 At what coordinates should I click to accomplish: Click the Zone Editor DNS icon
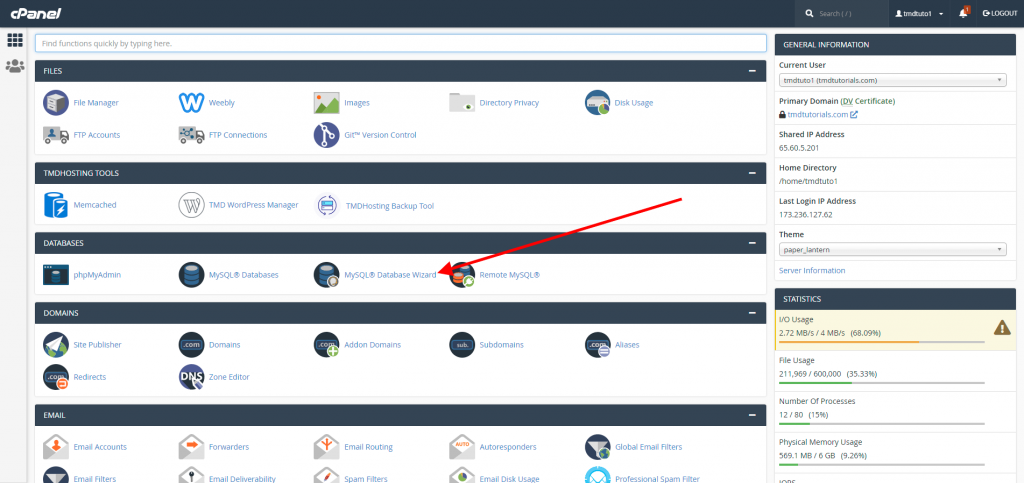coord(192,376)
